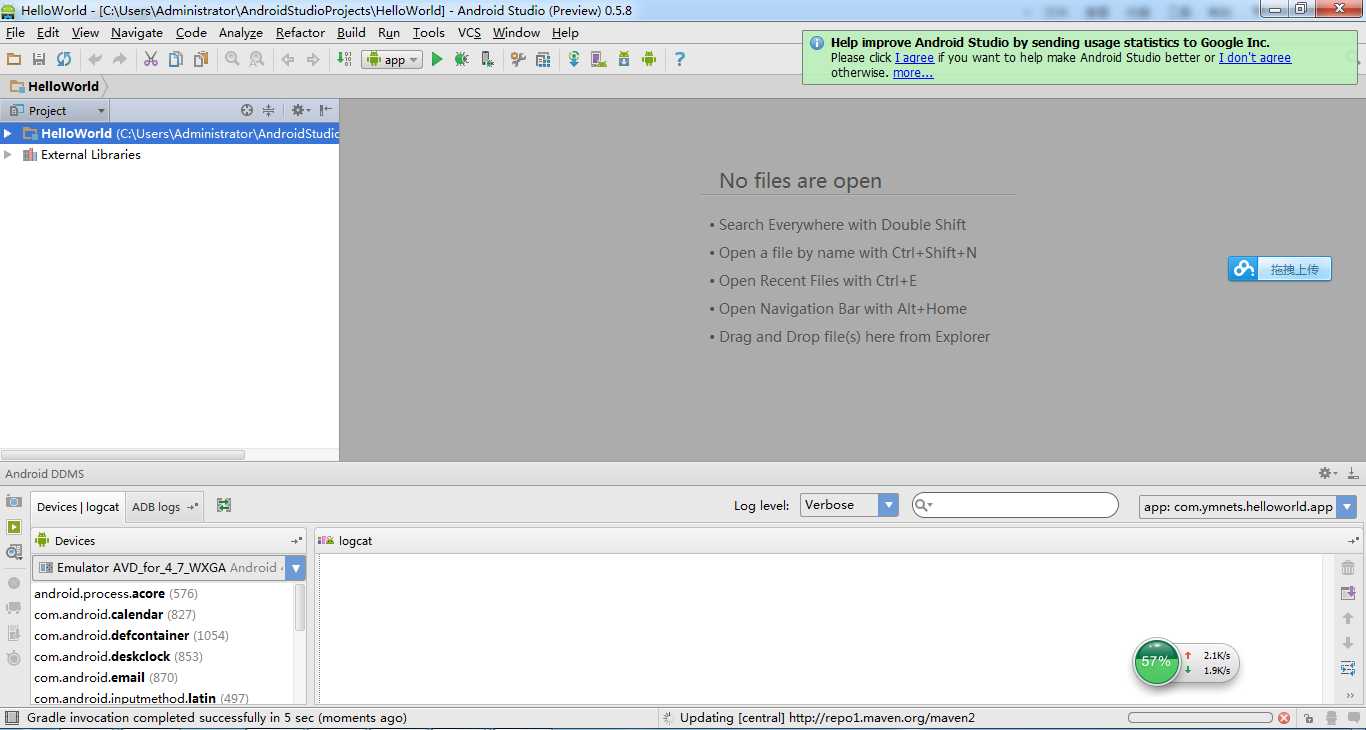
Task: Open the Log level Verbose dropdown
Action: pos(849,505)
